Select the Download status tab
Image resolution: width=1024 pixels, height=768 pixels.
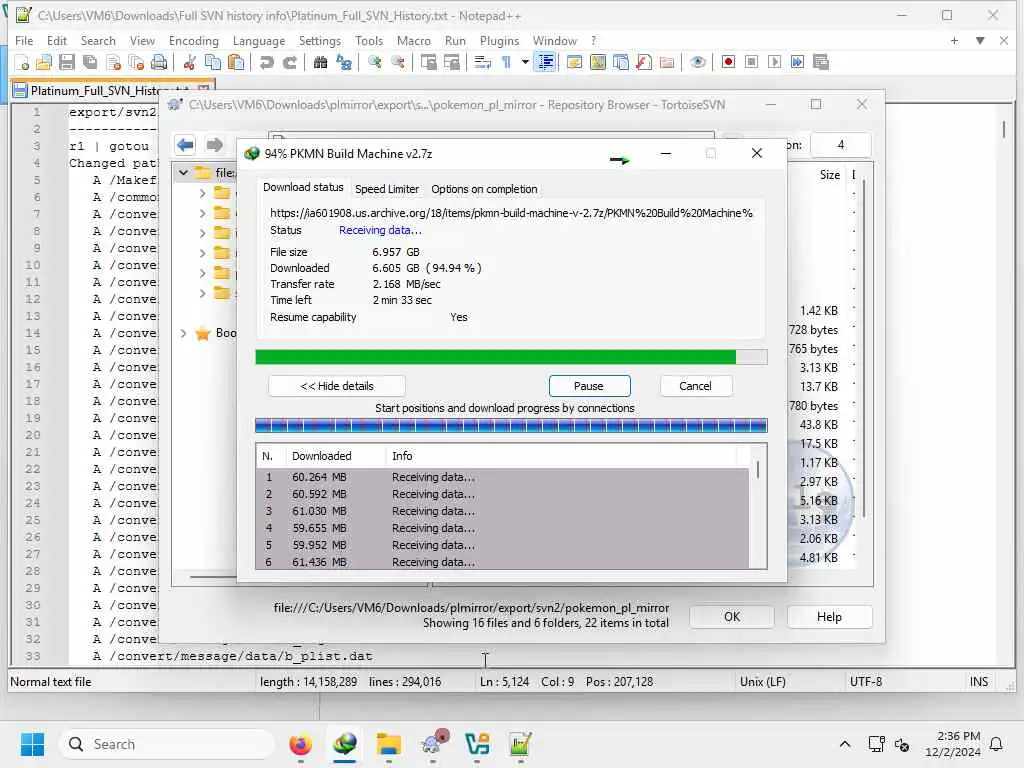pos(303,187)
